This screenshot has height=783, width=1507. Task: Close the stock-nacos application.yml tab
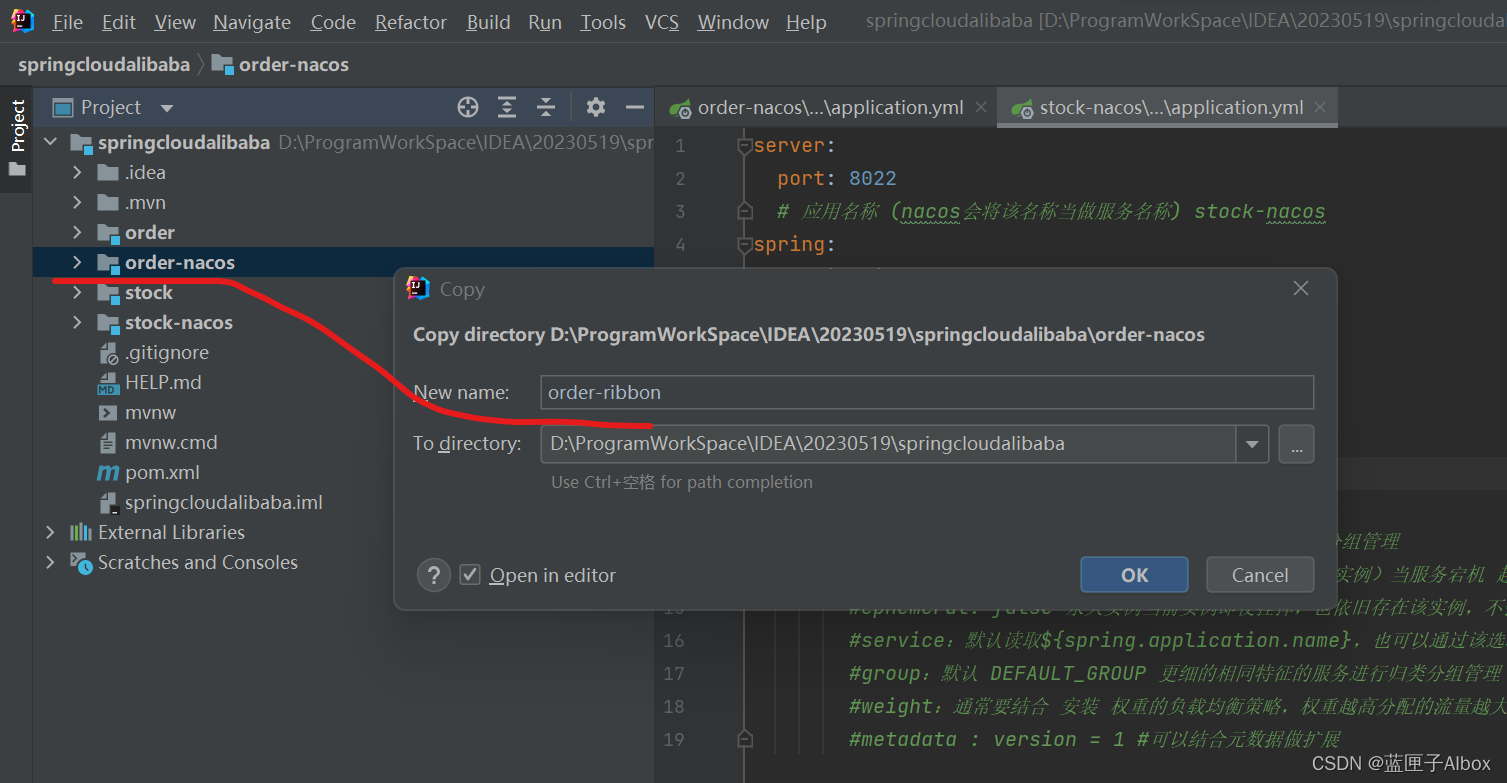[x=1321, y=107]
